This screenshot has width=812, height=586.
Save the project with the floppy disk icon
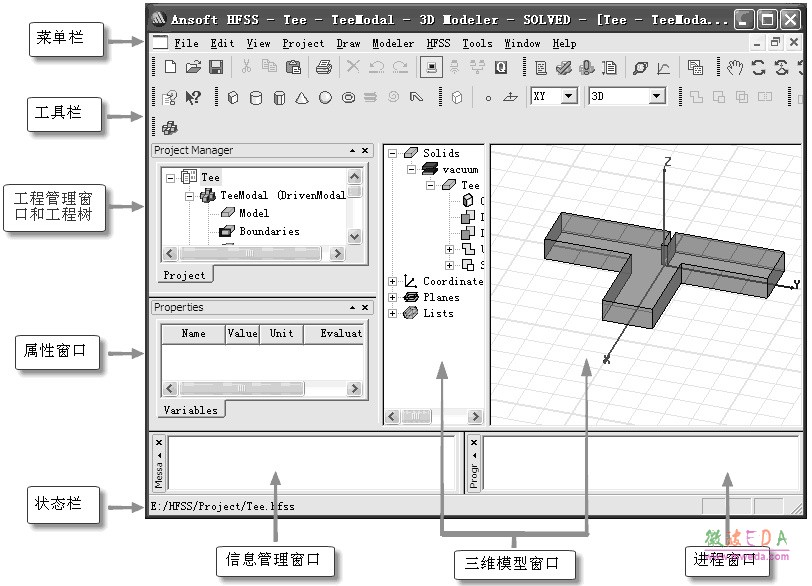point(216,67)
